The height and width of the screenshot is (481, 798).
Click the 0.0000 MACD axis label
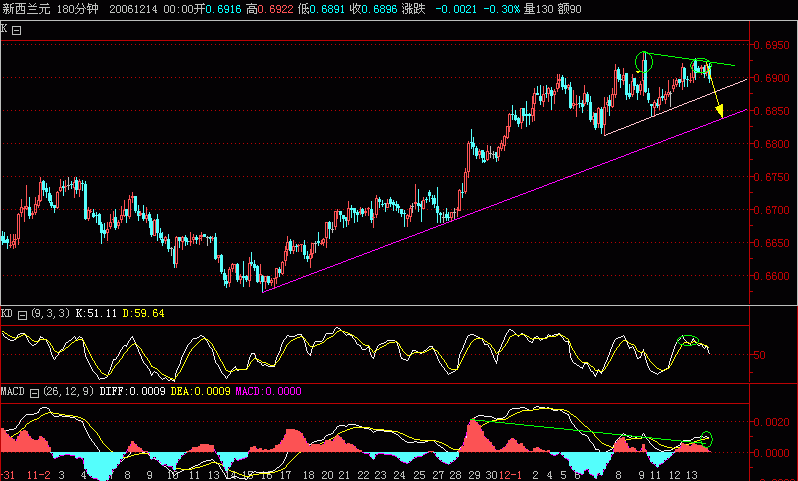coord(772,452)
